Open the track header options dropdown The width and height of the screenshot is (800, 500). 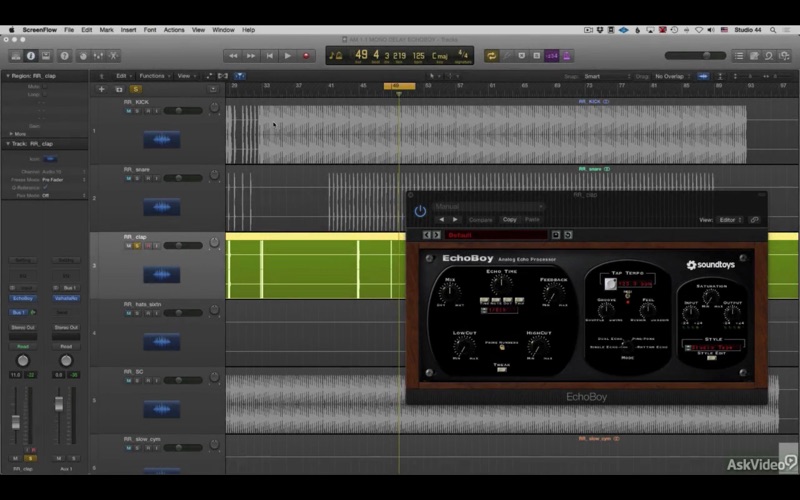(x=213, y=89)
